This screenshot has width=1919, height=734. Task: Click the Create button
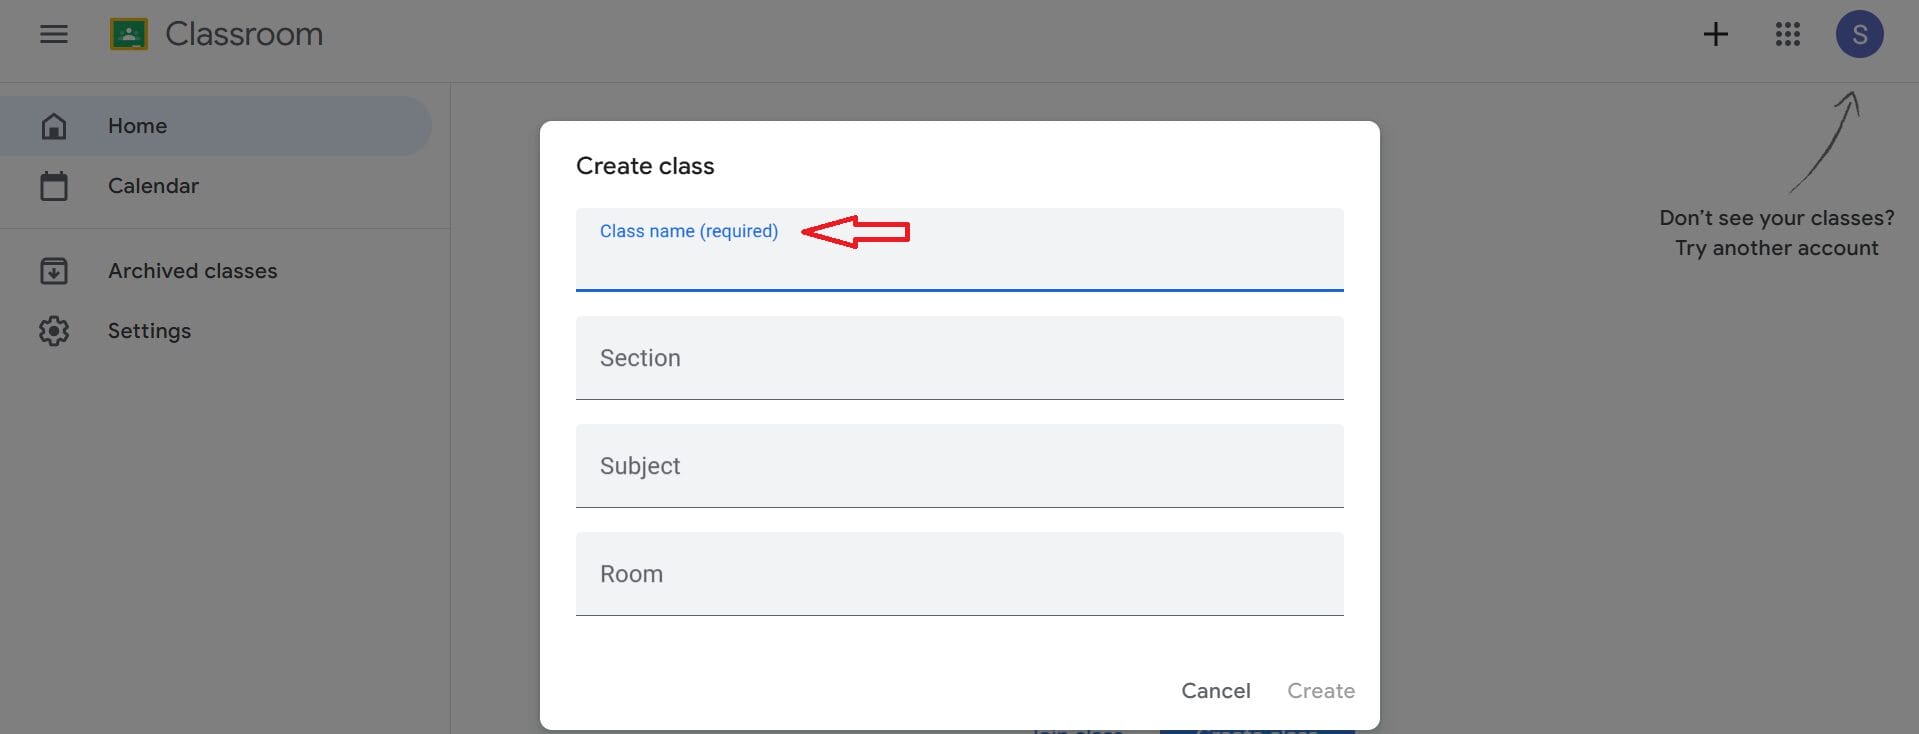(x=1320, y=690)
